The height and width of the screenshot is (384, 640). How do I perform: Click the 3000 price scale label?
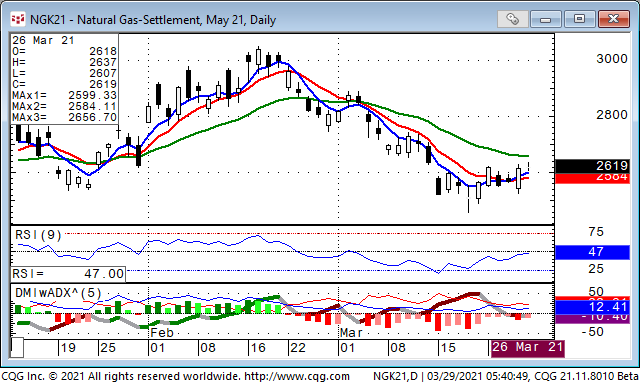click(x=612, y=59)
